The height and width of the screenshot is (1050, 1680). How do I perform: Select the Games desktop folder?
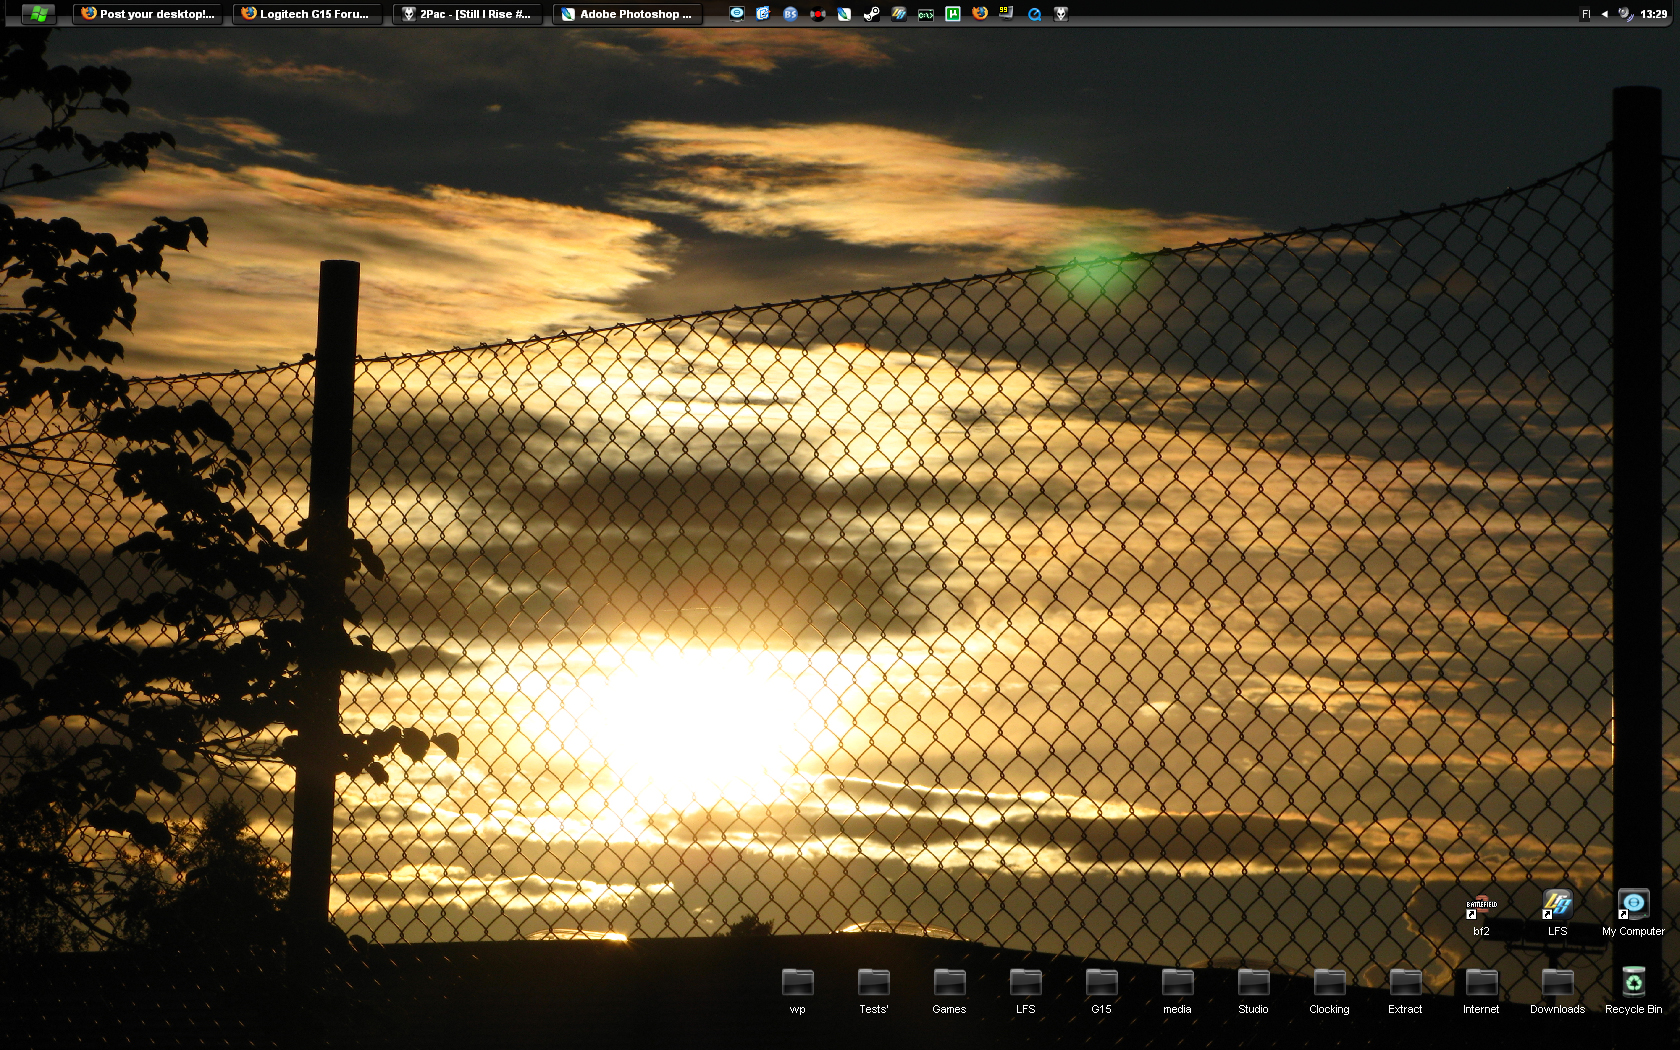point(950,991)
